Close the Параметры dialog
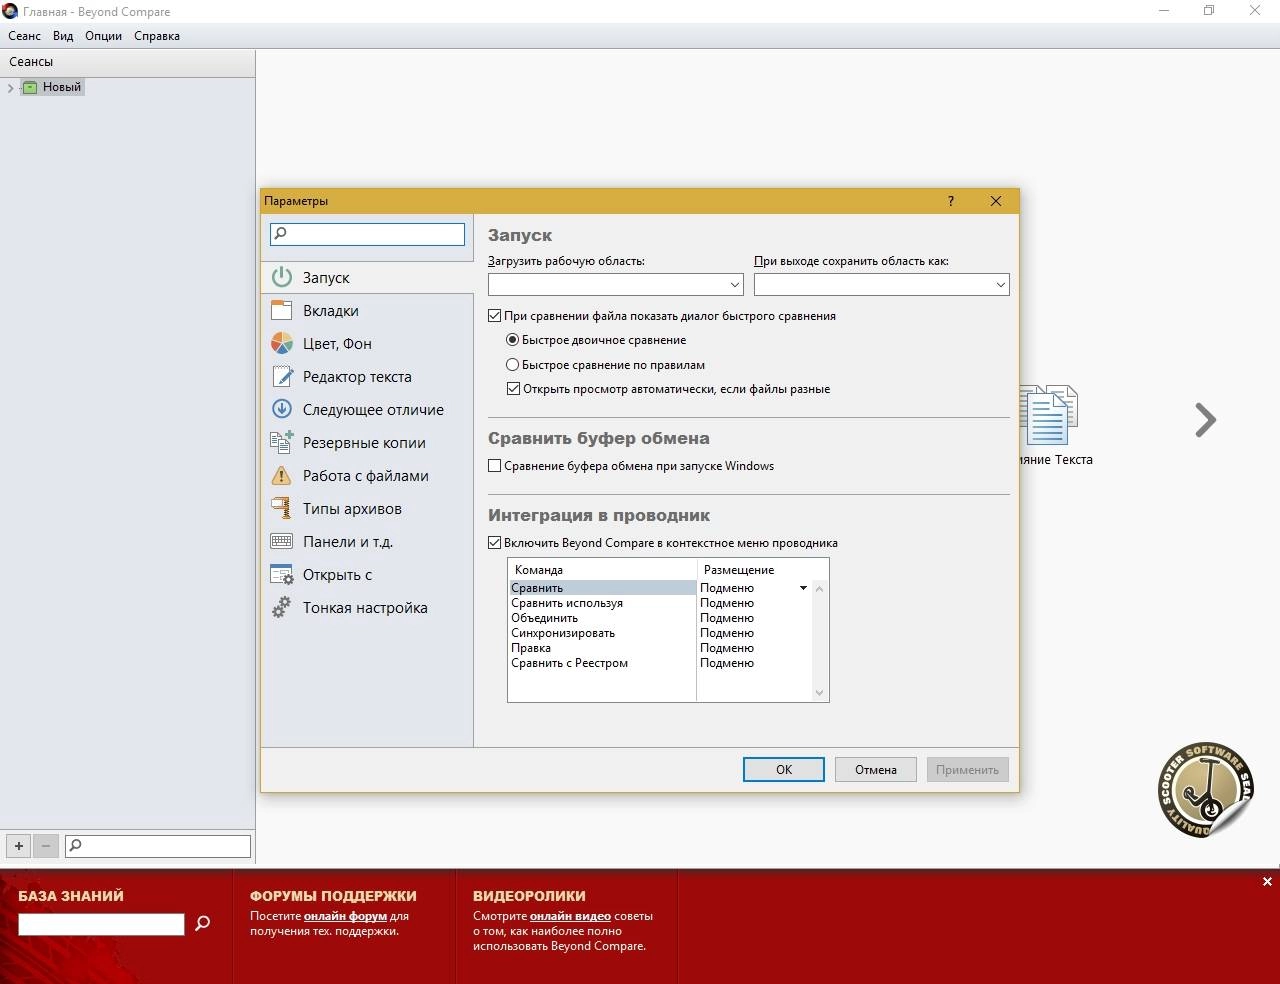The height and width of the screenshot is (984, 1280). pos(996,201)
